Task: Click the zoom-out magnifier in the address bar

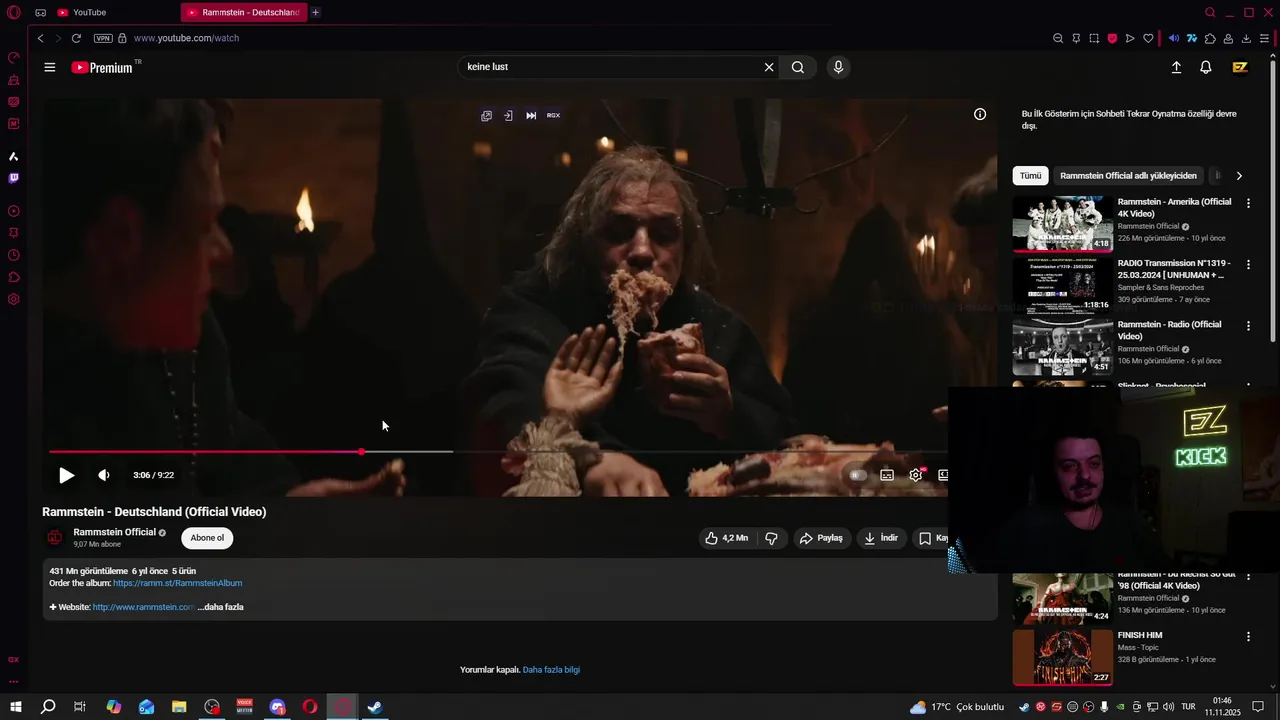Action: pos(1058,38)
